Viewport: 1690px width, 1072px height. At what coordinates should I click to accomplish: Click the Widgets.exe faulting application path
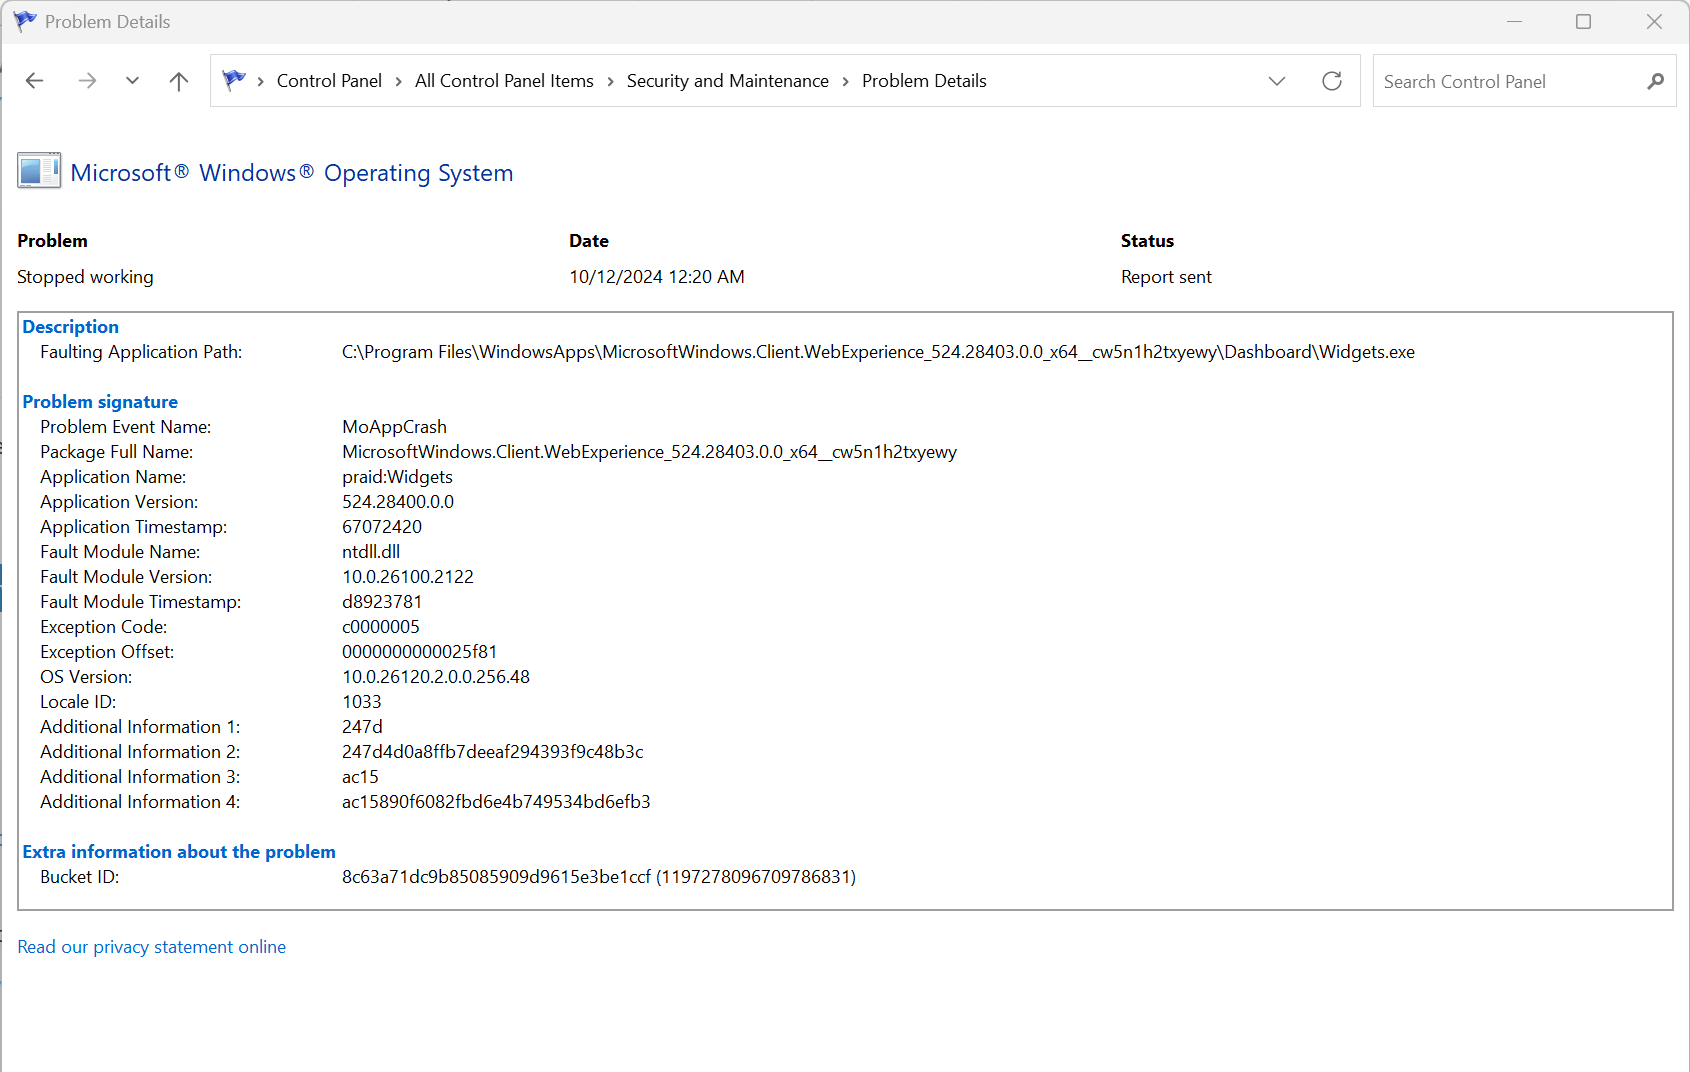[878, 352]
